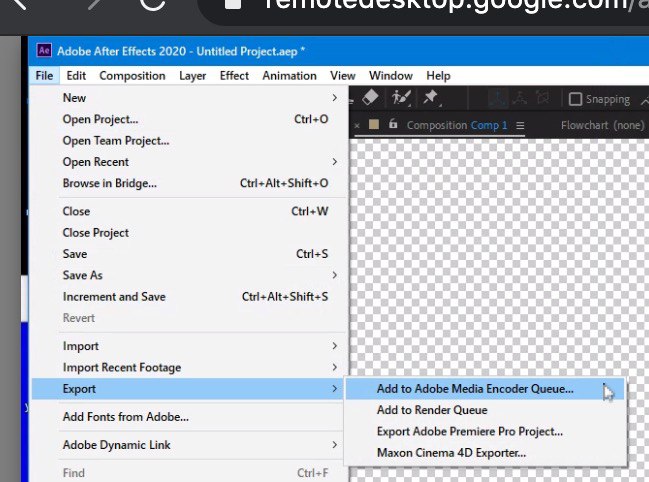Screen dimensions: 649x482
Task: Click the browser Back button
Action: [18, 4]
